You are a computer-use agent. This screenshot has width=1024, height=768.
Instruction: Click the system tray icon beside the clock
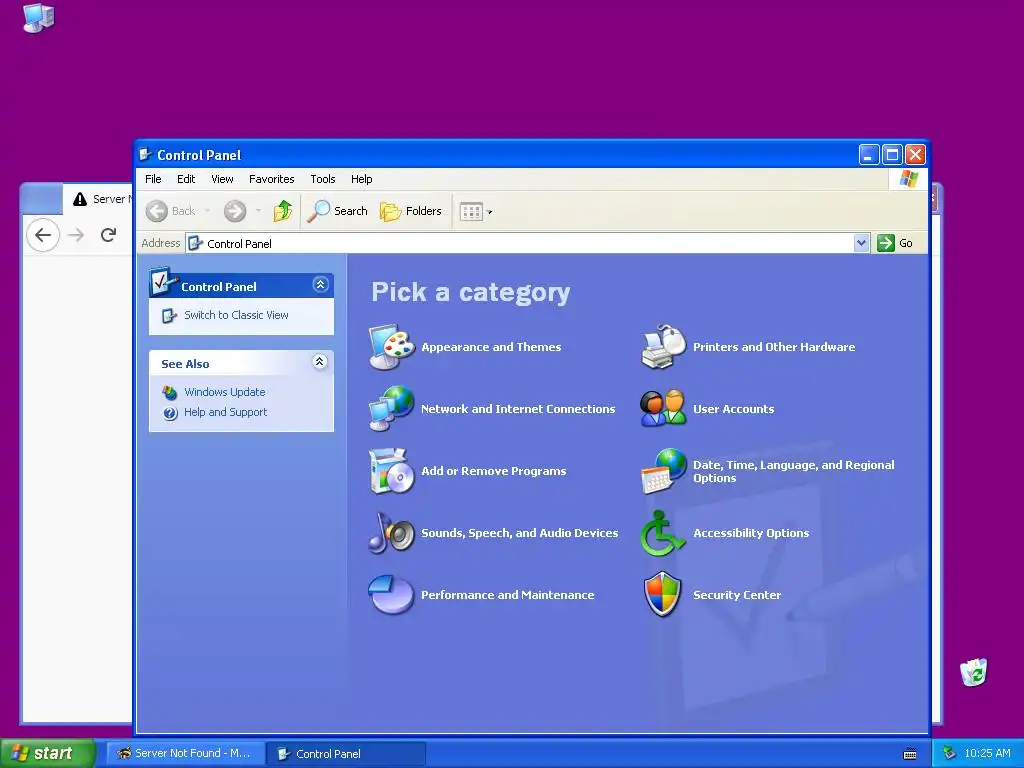tap(950, 754)
